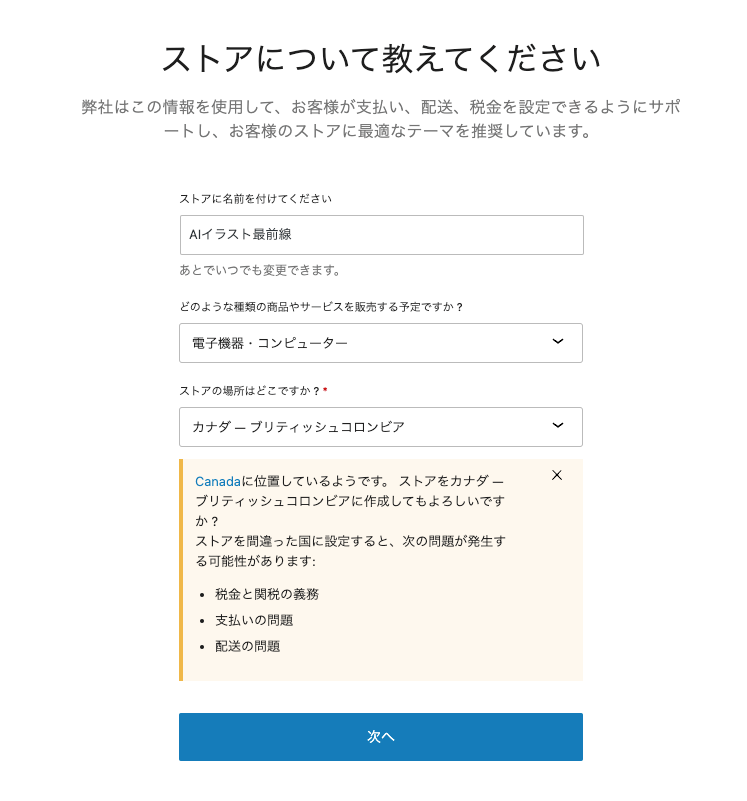Click the orange left border of the notice
Image resolution: width=747 pixels, height=801 pixels.
click(x=181, y=570)
